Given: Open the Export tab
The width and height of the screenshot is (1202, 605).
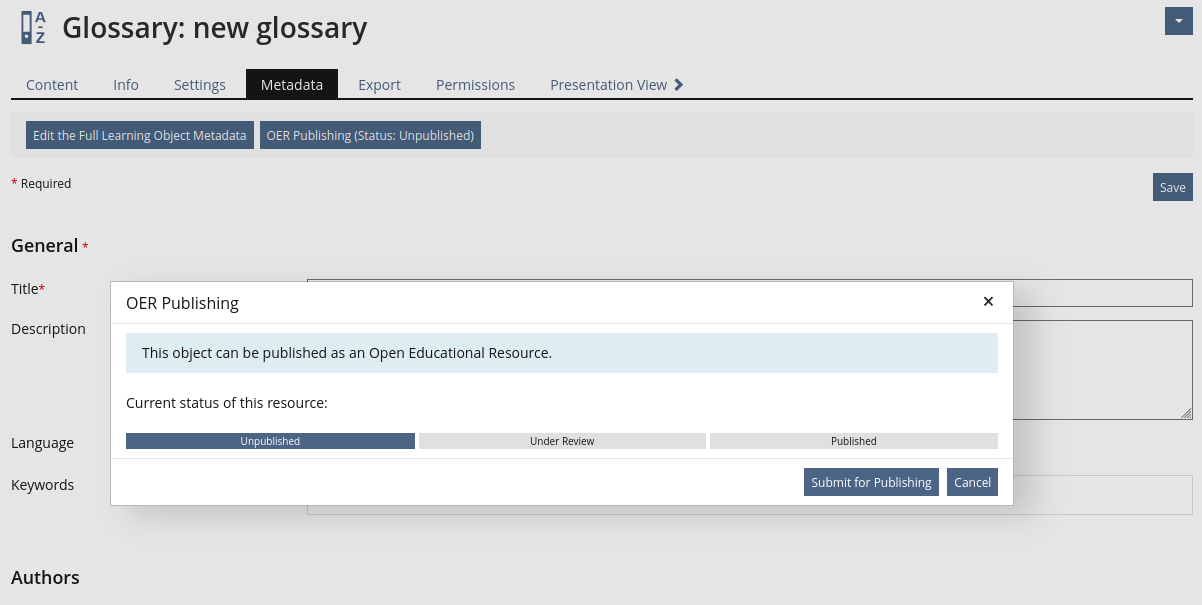Looking at the screenshot, I should (380, 85).
